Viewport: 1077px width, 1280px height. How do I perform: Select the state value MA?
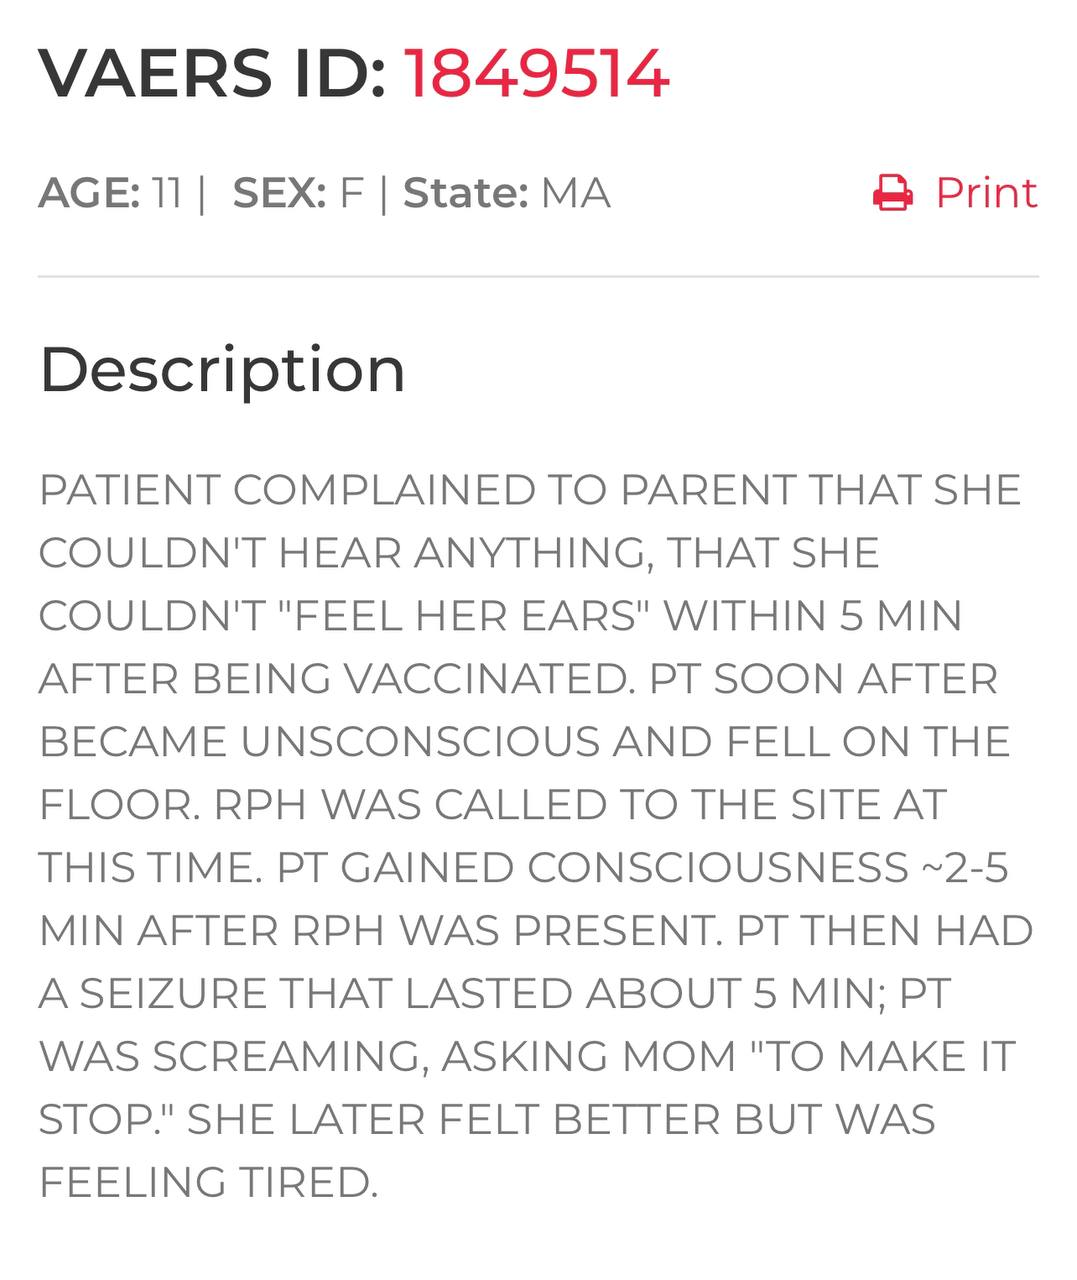pos(575,193)
